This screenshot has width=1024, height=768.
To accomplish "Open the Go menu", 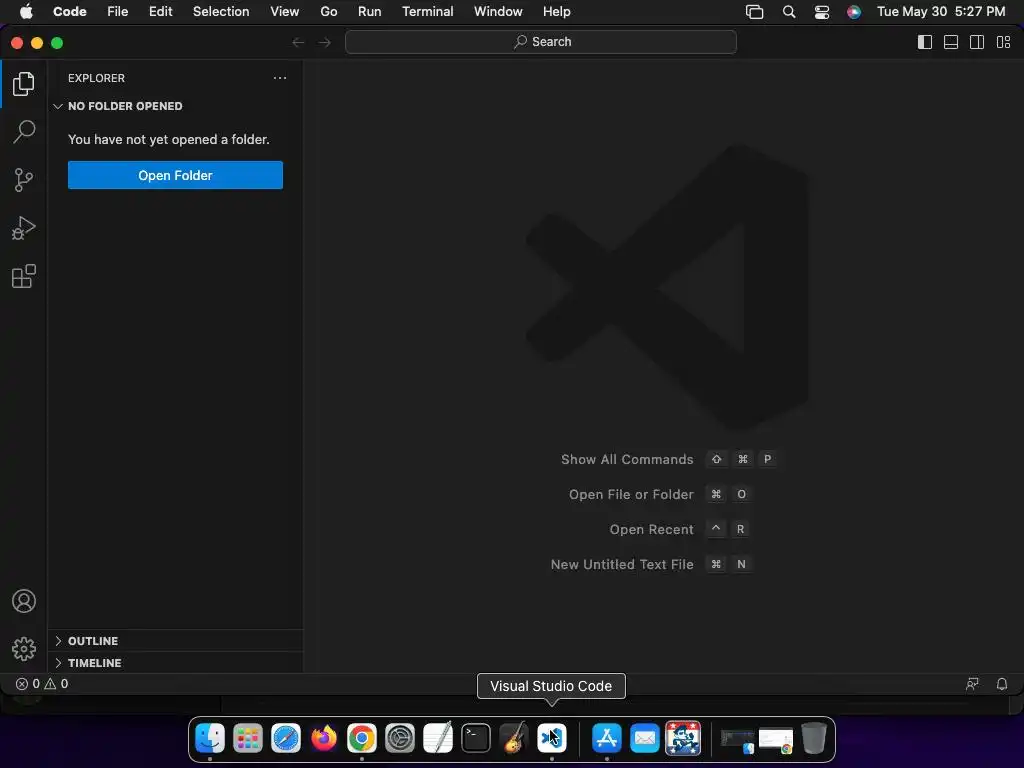I will point(328,12).
